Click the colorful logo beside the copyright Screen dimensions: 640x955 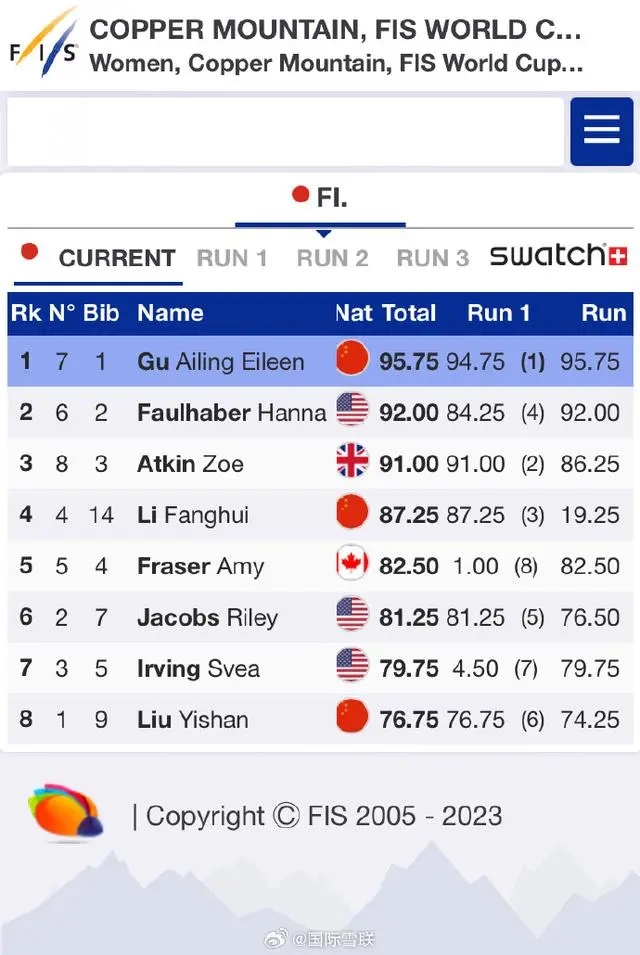(x=65, y=812)
